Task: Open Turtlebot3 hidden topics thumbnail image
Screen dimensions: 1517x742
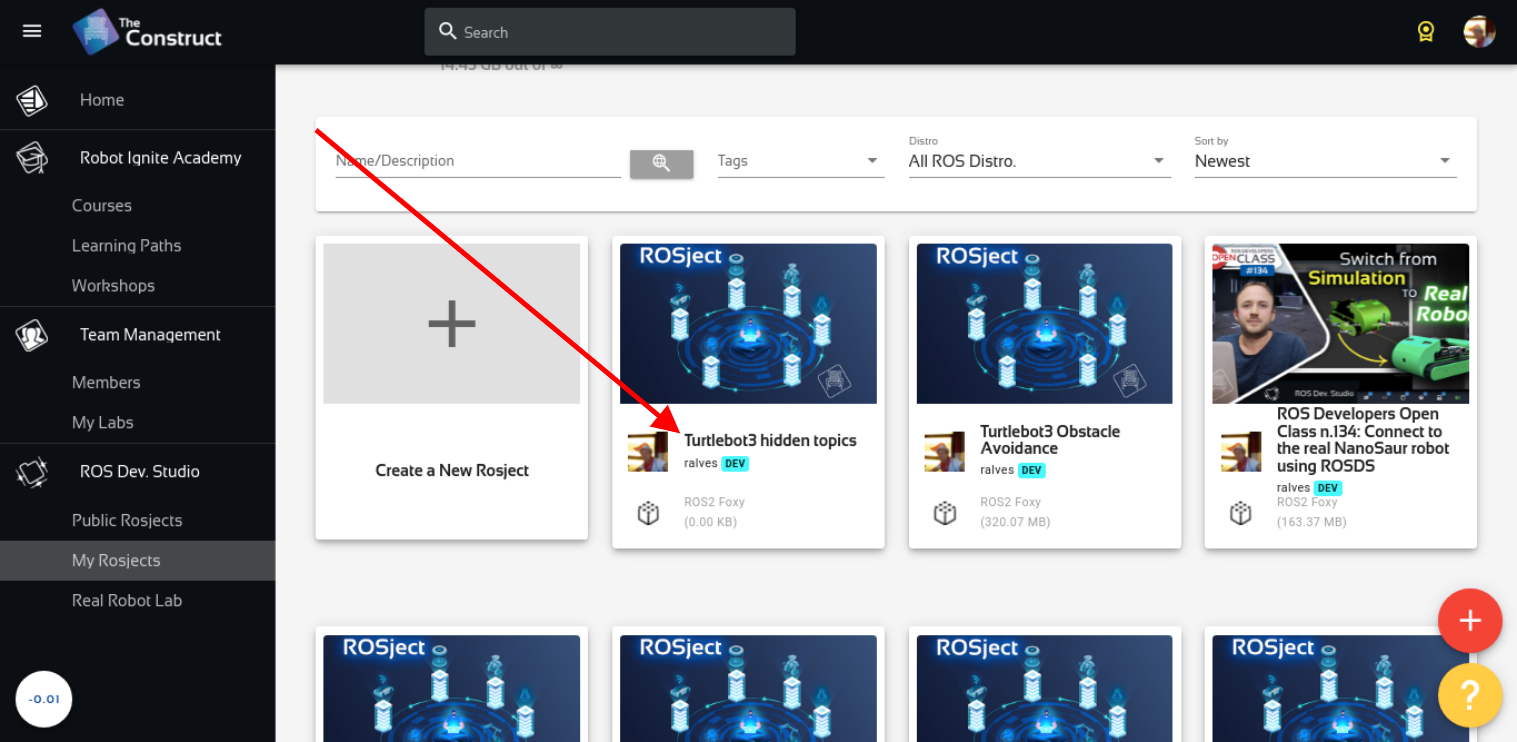Action: point(748,324)
